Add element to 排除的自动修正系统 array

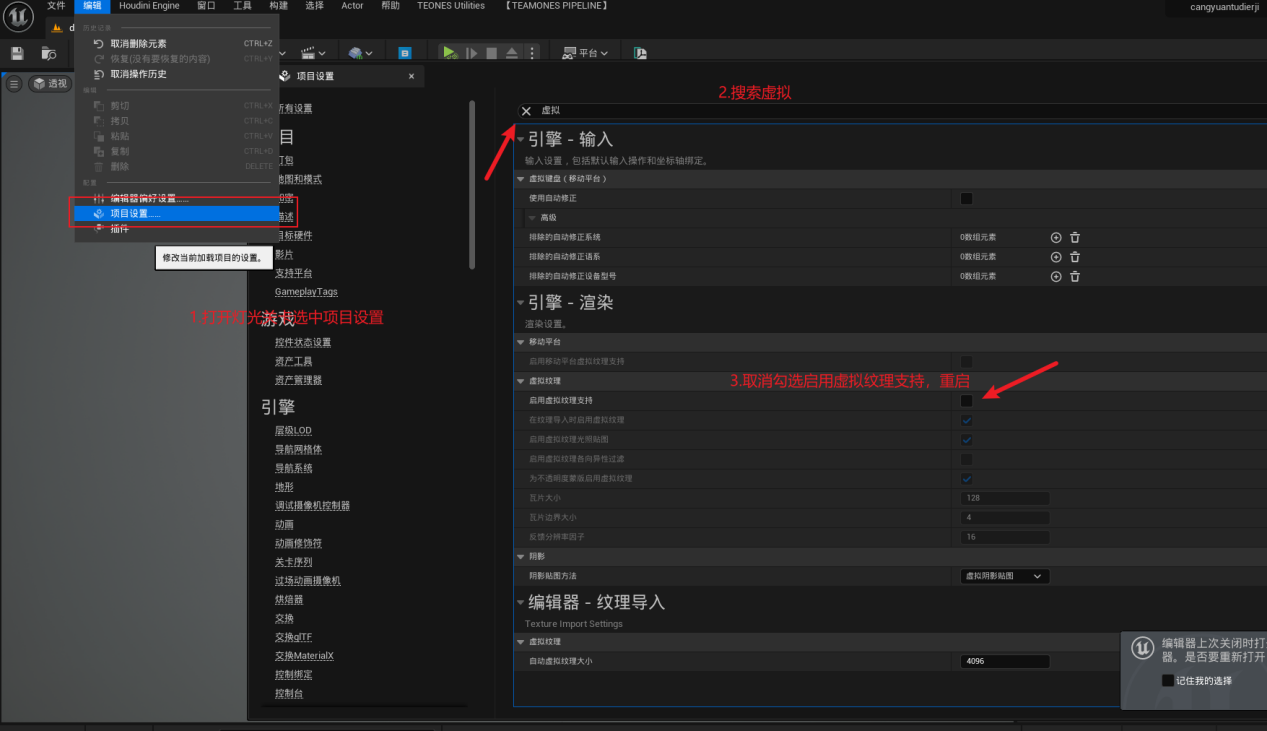(x=1056, y=237)
